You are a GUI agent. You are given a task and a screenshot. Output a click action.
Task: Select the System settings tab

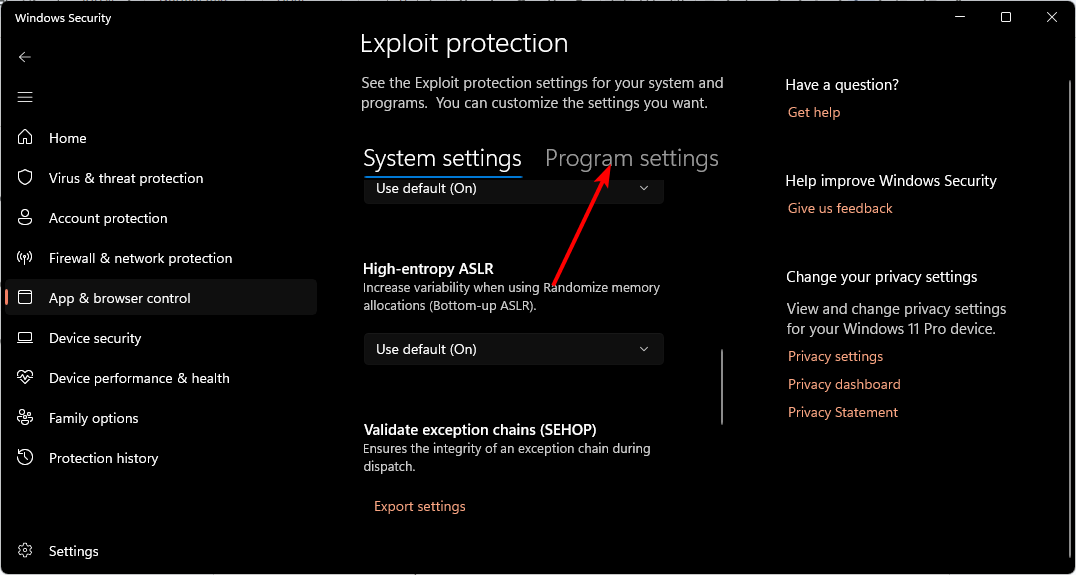(442, 159)
